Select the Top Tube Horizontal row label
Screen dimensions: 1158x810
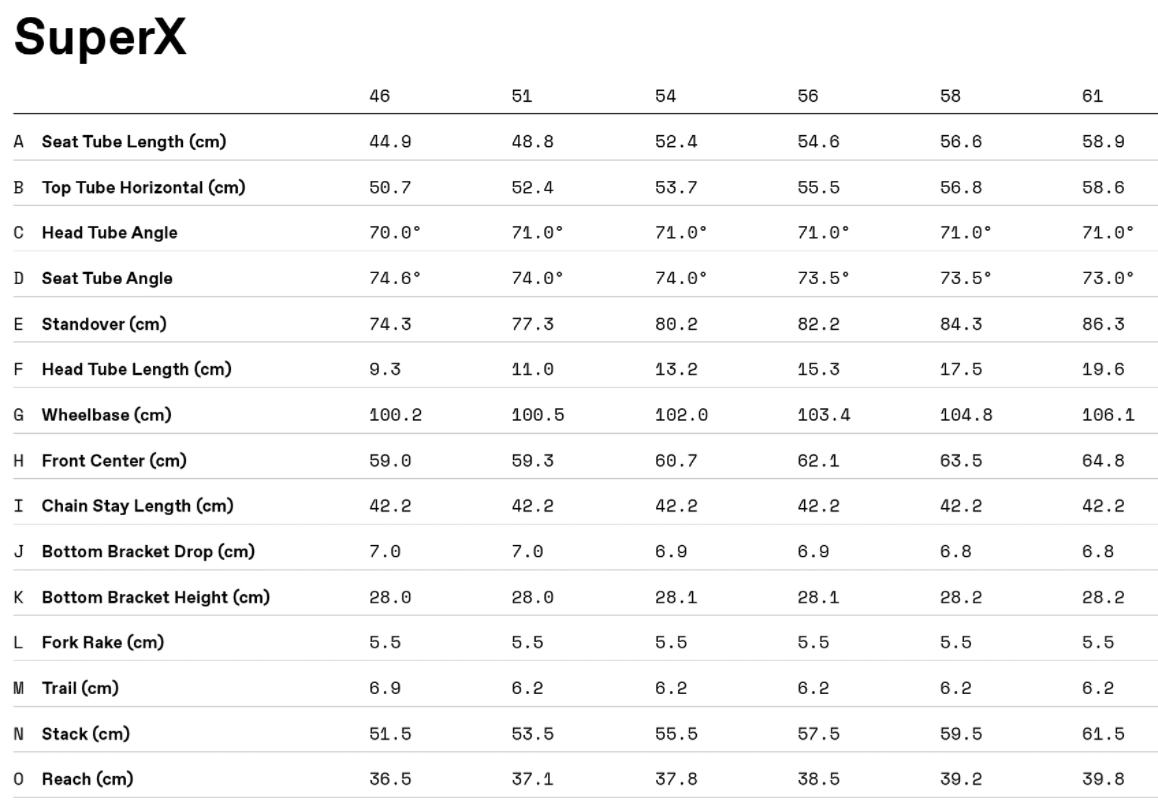(x=143, y=187)
